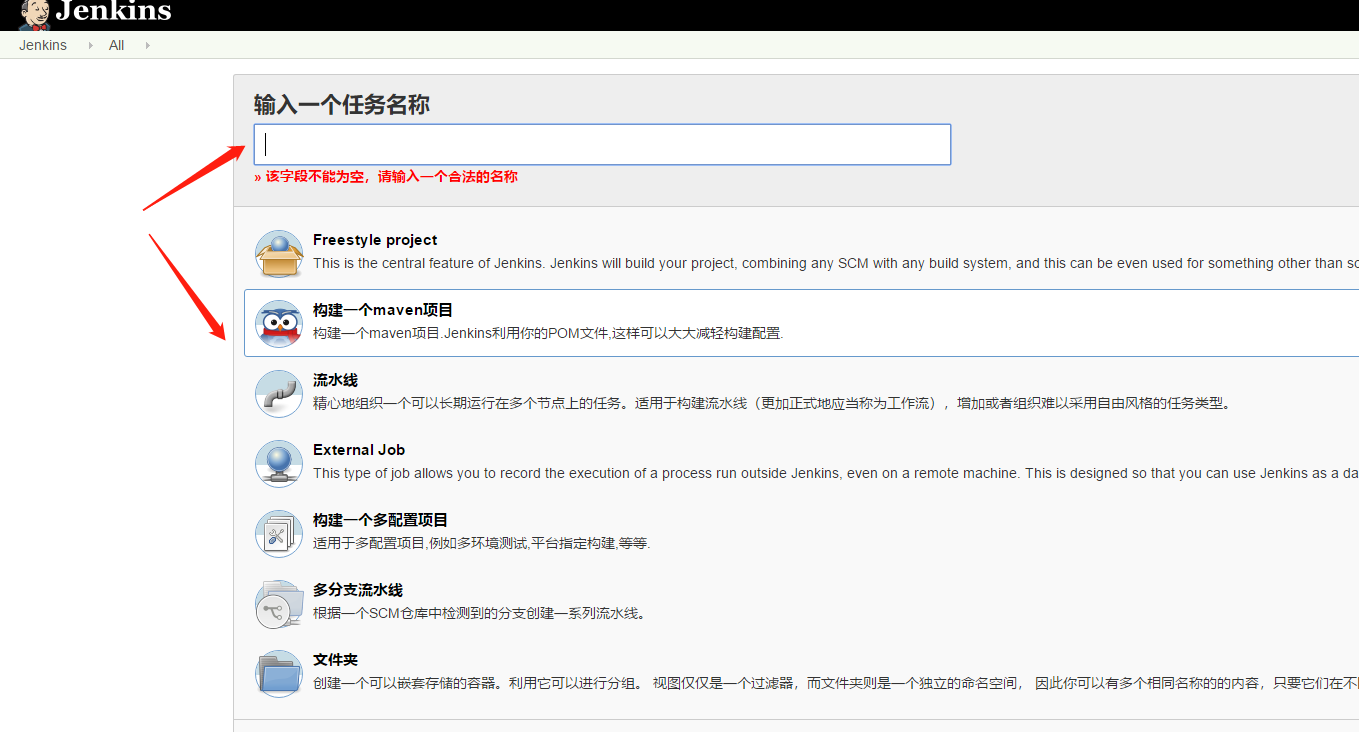Screen dimensions: 1359x732
Task: Click the 精心地组织 pipeline description
Action: point(772,403)
